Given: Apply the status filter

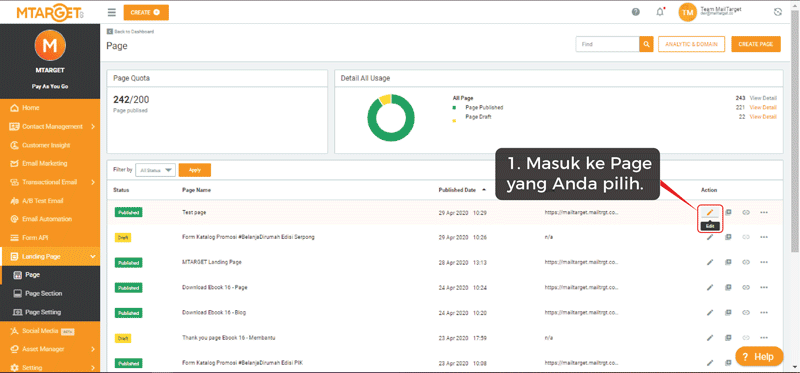Looking at the screenshot, I should click(195, 170).
